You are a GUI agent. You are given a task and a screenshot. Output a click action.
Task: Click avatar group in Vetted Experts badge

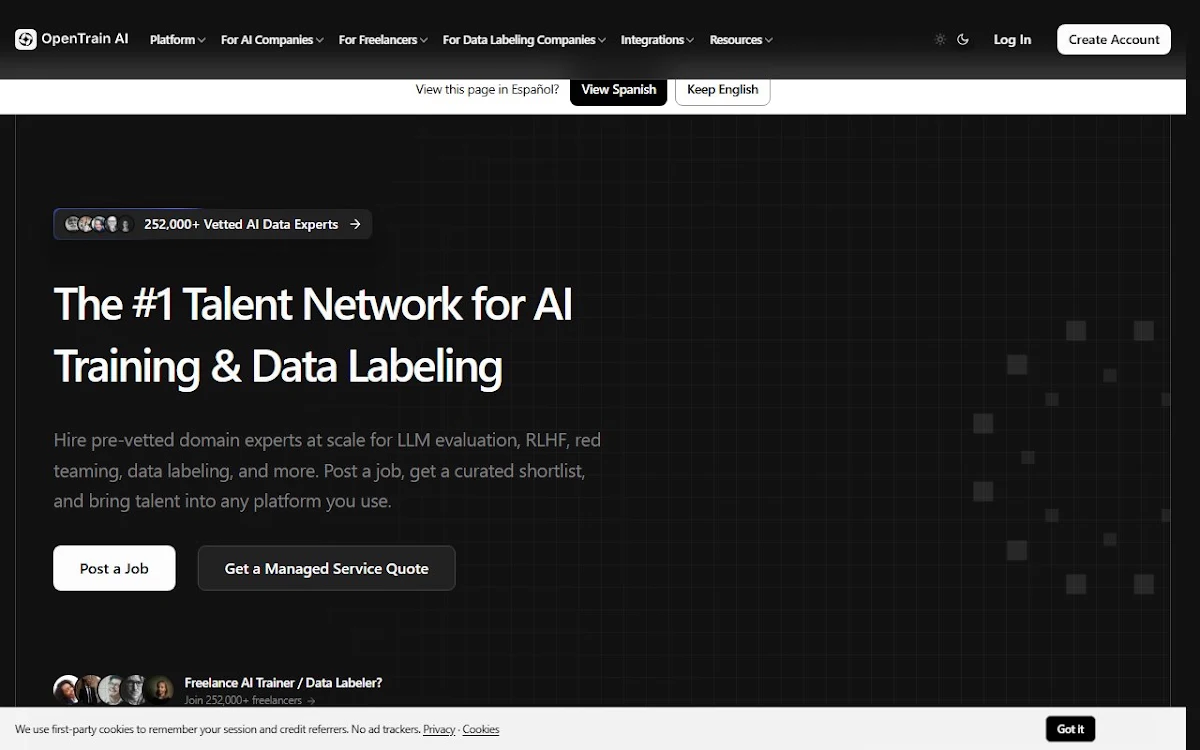(x=98, y=224)
